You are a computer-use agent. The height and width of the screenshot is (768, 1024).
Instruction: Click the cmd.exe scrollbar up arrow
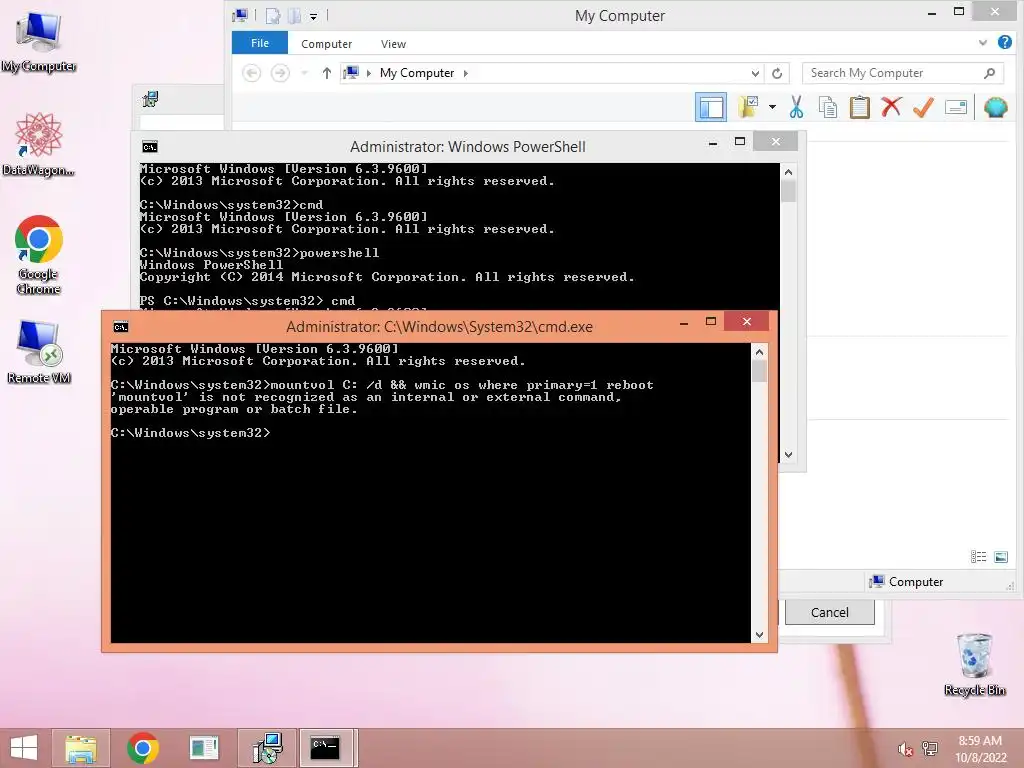click(x=759, y=352)
